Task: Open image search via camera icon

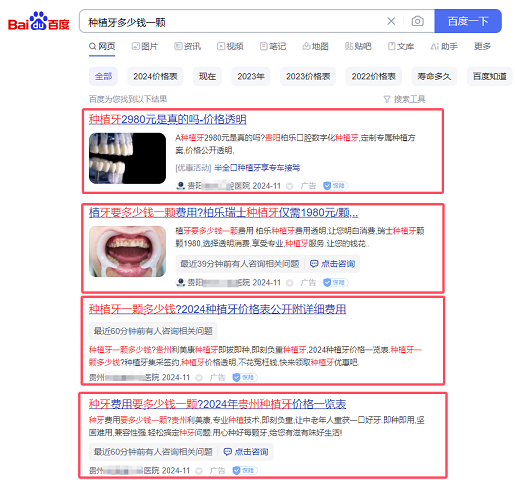Action: (417, 21)
